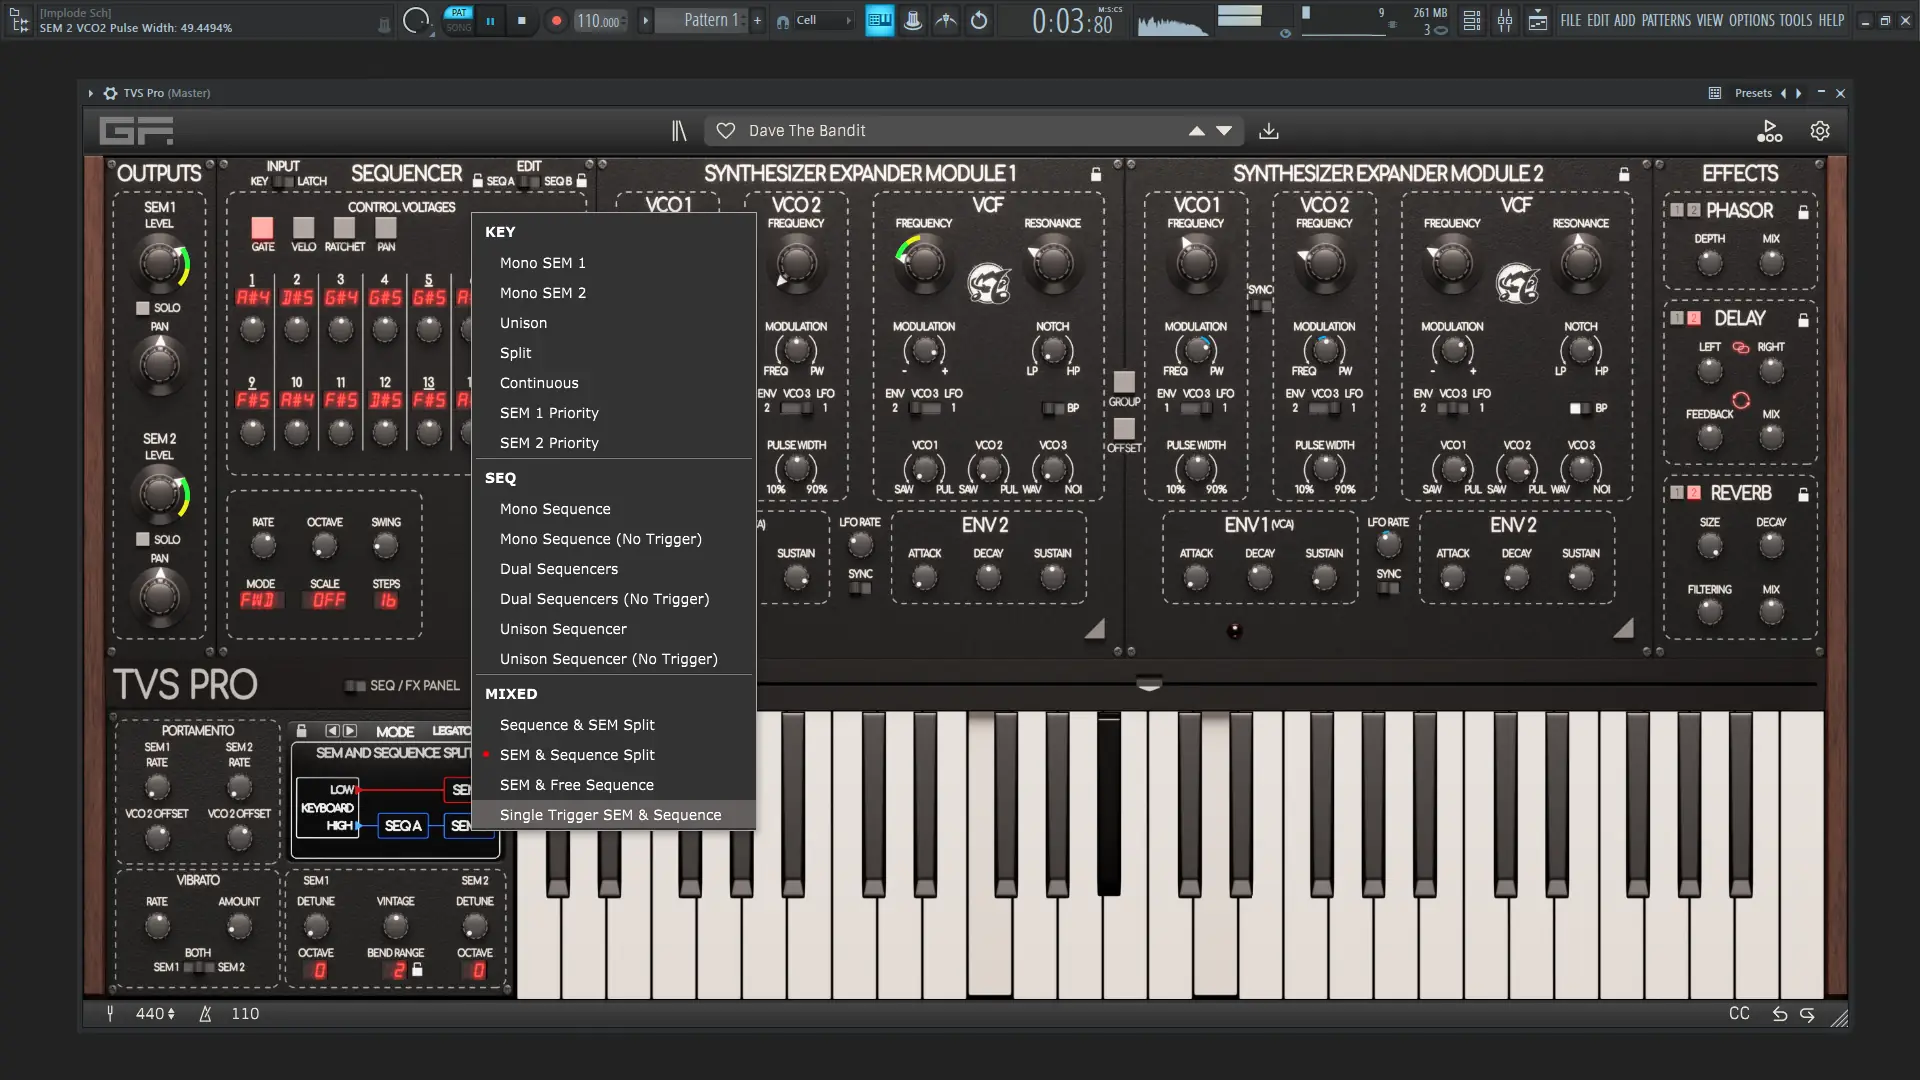
Task: Toggle the SEM2 SOLO checkbox
Action: tap(143, 540)
